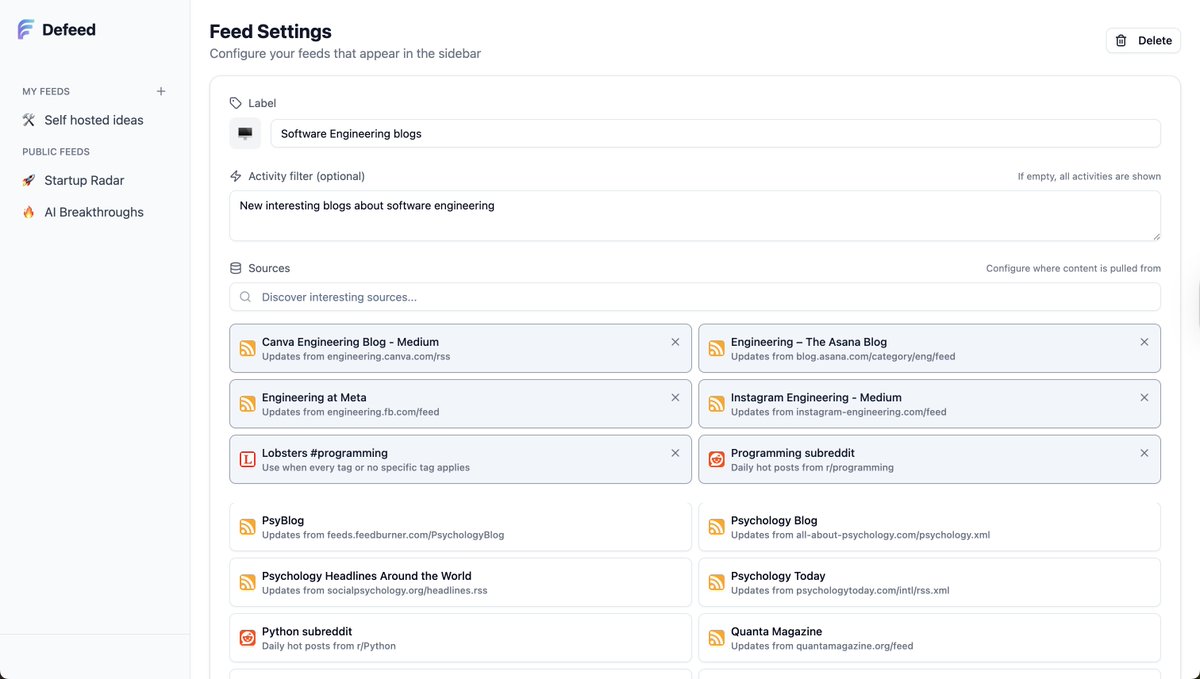Click Reddit icon of Python subreddit
Viewport: 1200px width, 679px height.
(x=247, y=638)
